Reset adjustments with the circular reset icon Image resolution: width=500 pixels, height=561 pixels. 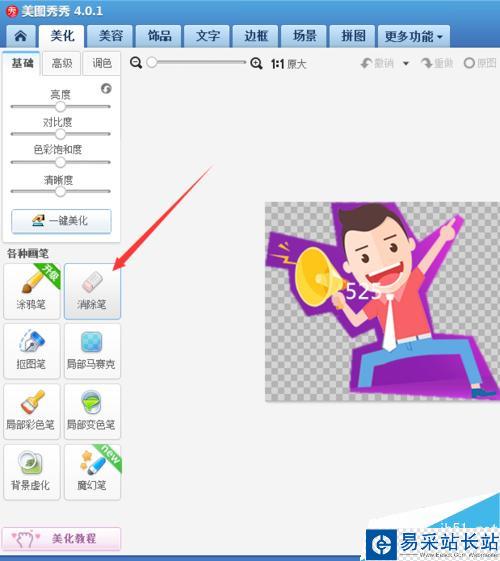[x=106, y=88]
